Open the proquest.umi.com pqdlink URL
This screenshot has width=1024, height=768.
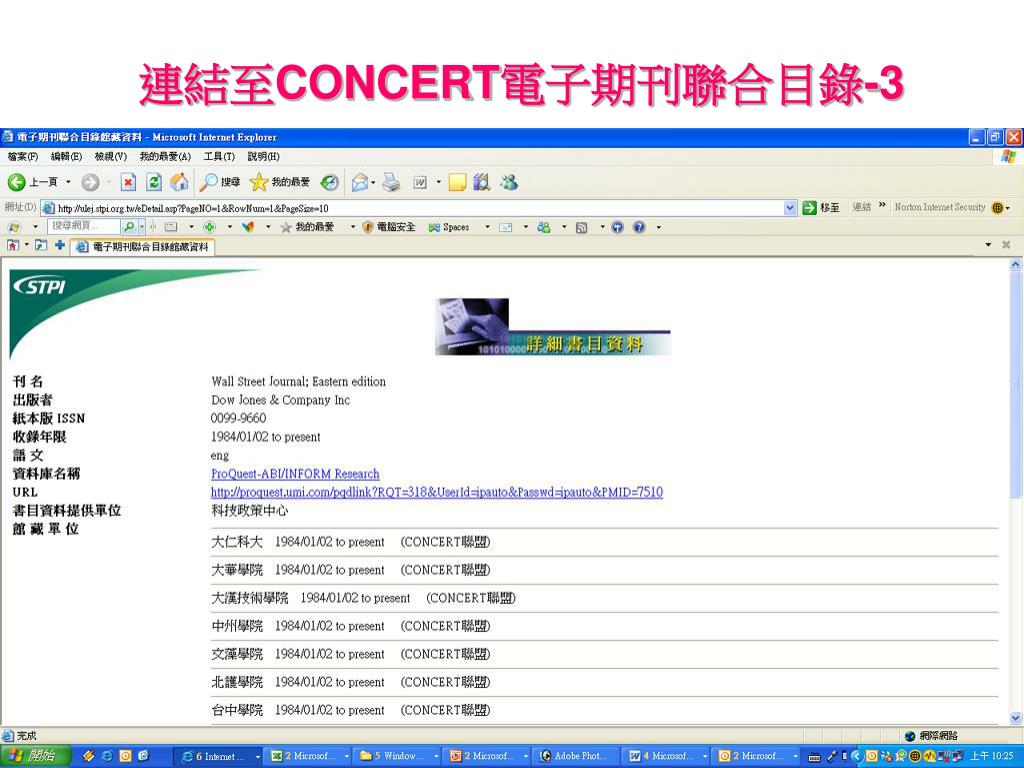tap(437, 492)
